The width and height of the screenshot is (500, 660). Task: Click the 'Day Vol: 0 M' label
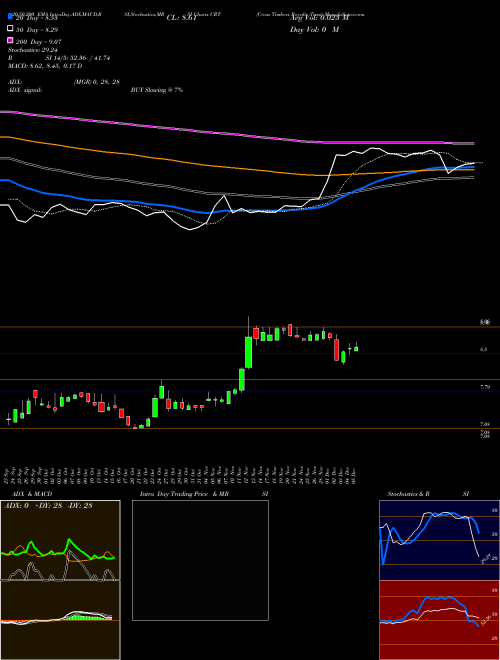tap(314, 29)
